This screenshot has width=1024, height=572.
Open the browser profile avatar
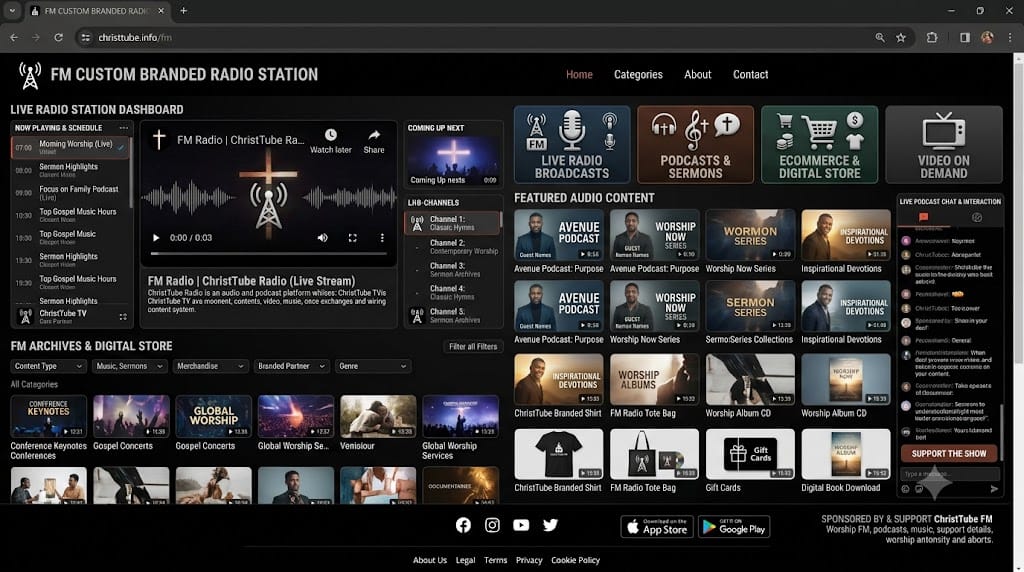pos(987,38)
